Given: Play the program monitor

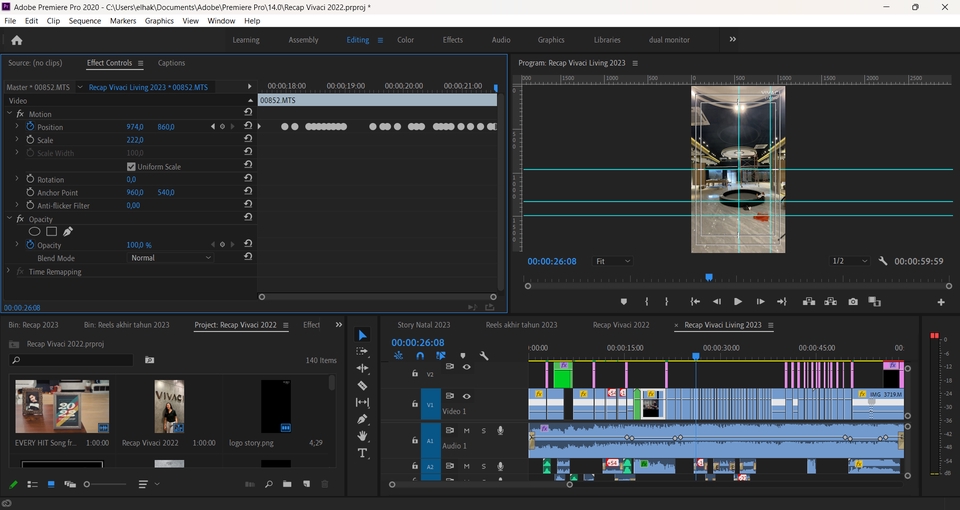Looking at the screenshot, I should point(738,301).
